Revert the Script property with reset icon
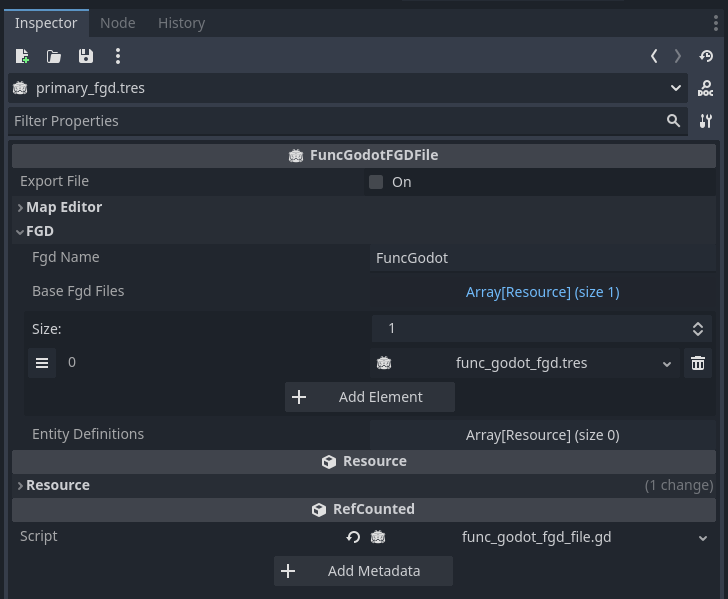Screen dimensions: 728x599 click(x=353, y=537)
